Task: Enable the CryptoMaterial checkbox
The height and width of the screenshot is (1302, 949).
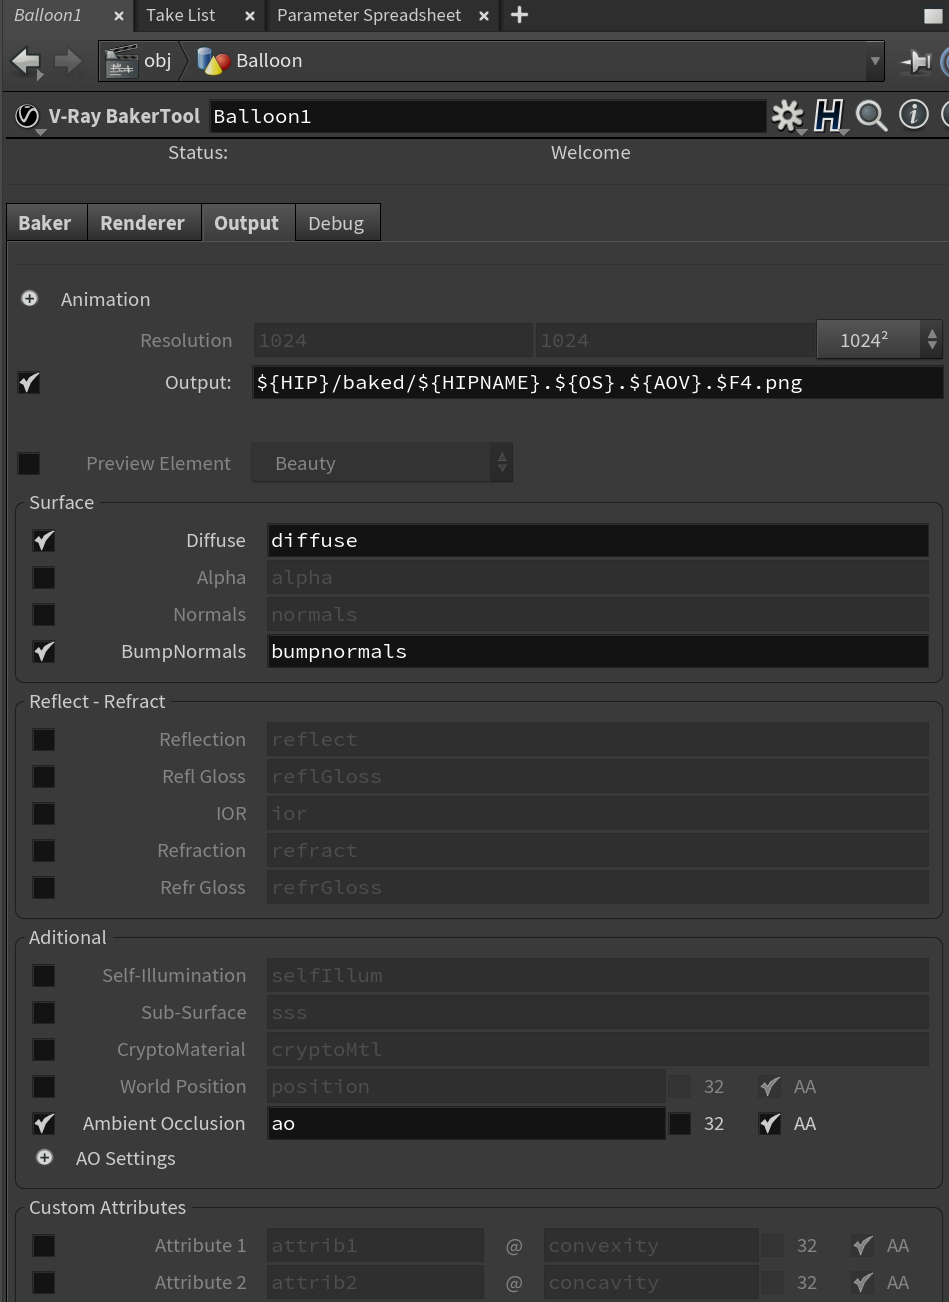Action: tap(44, 1050)
